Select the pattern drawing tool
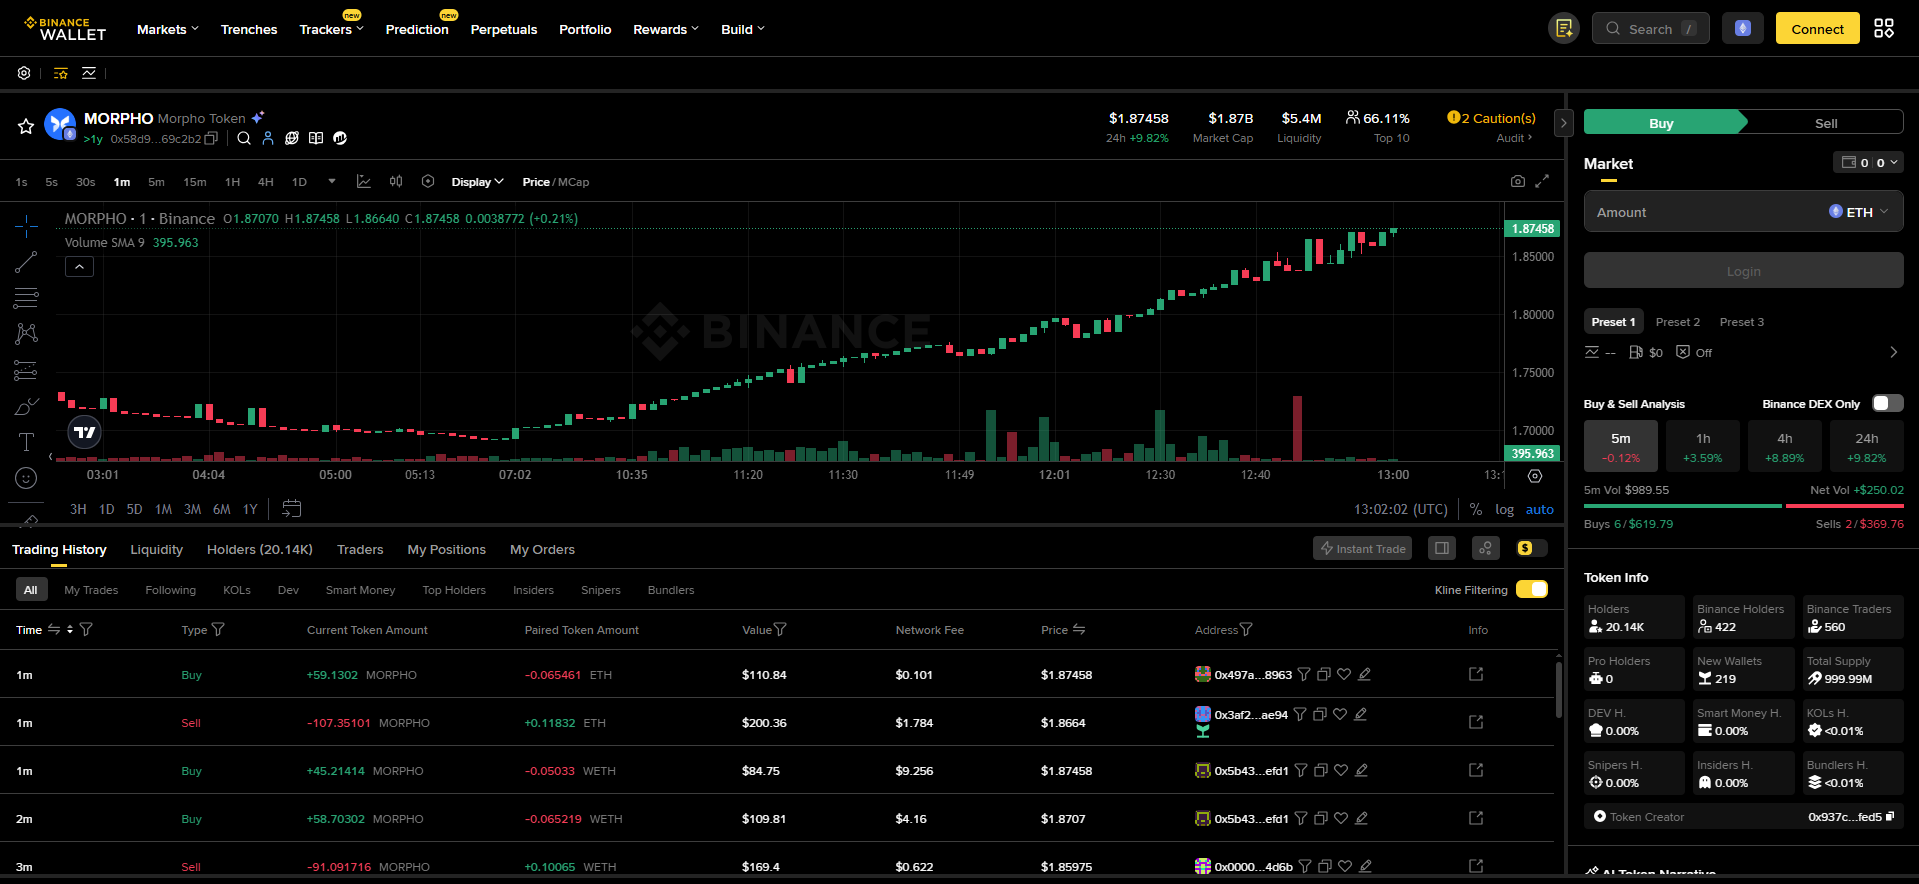Screen dimensions: 1919x884 [x=26, y=333]
